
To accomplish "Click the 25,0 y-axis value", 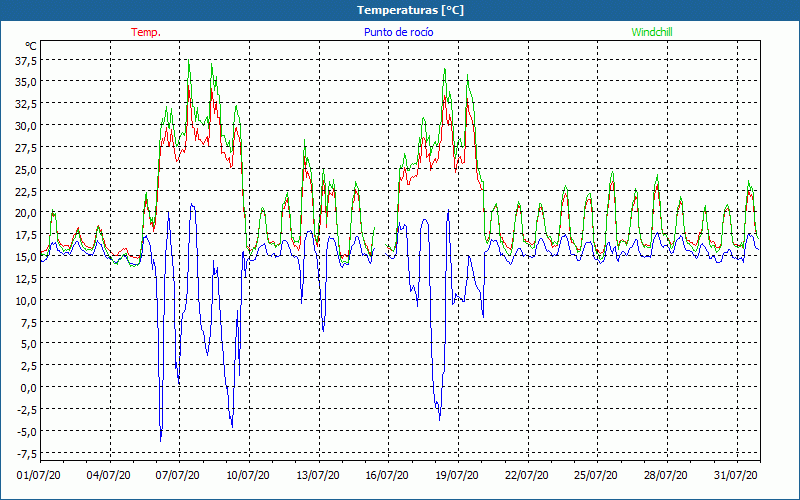I will (26, 169).
